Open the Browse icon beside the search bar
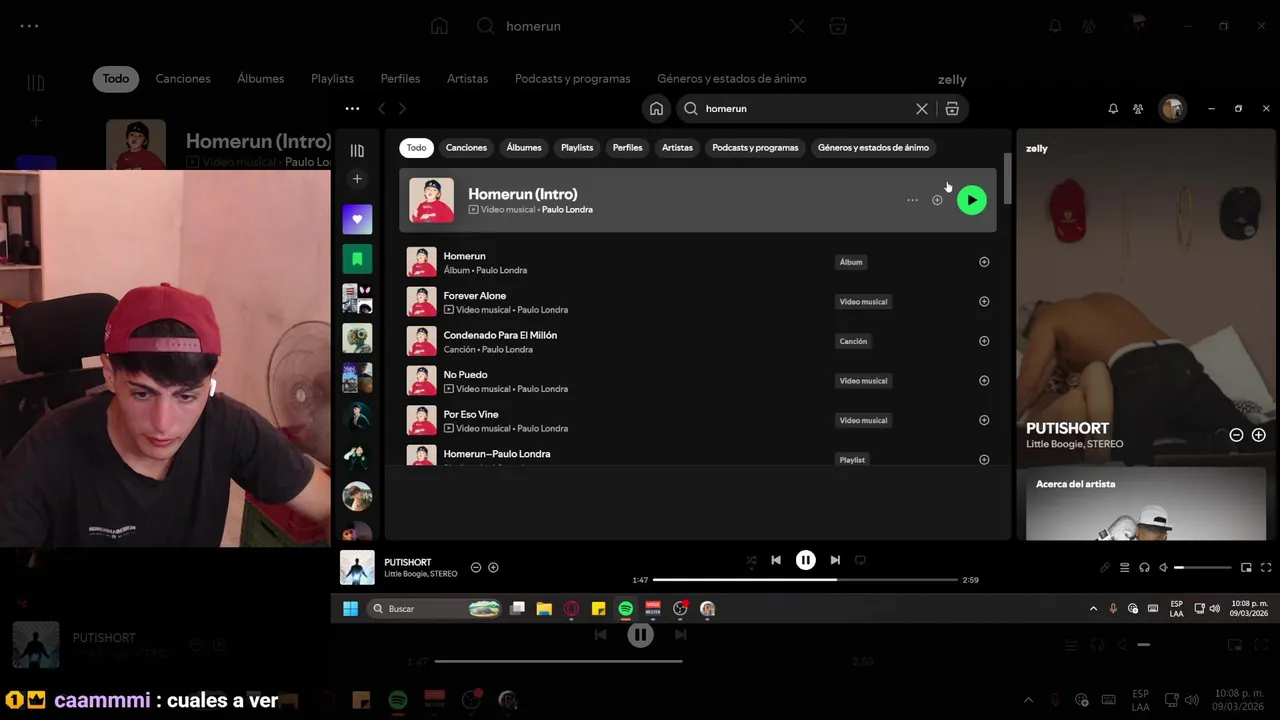 coord(952,108)
